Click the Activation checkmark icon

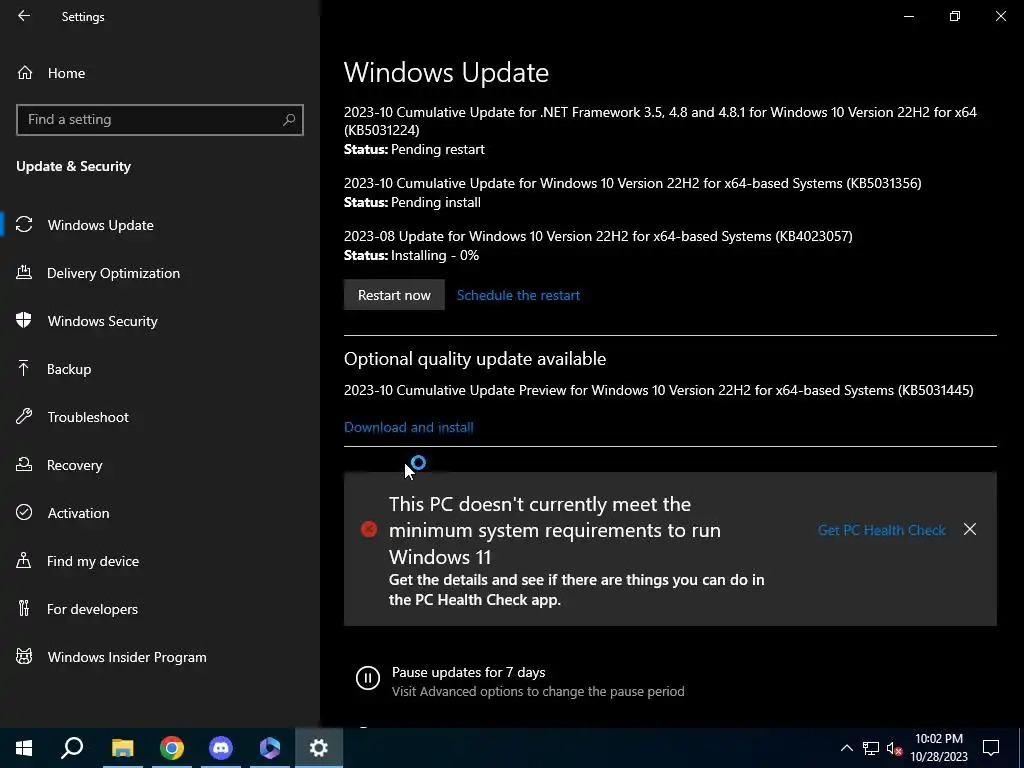coord(24,513)
